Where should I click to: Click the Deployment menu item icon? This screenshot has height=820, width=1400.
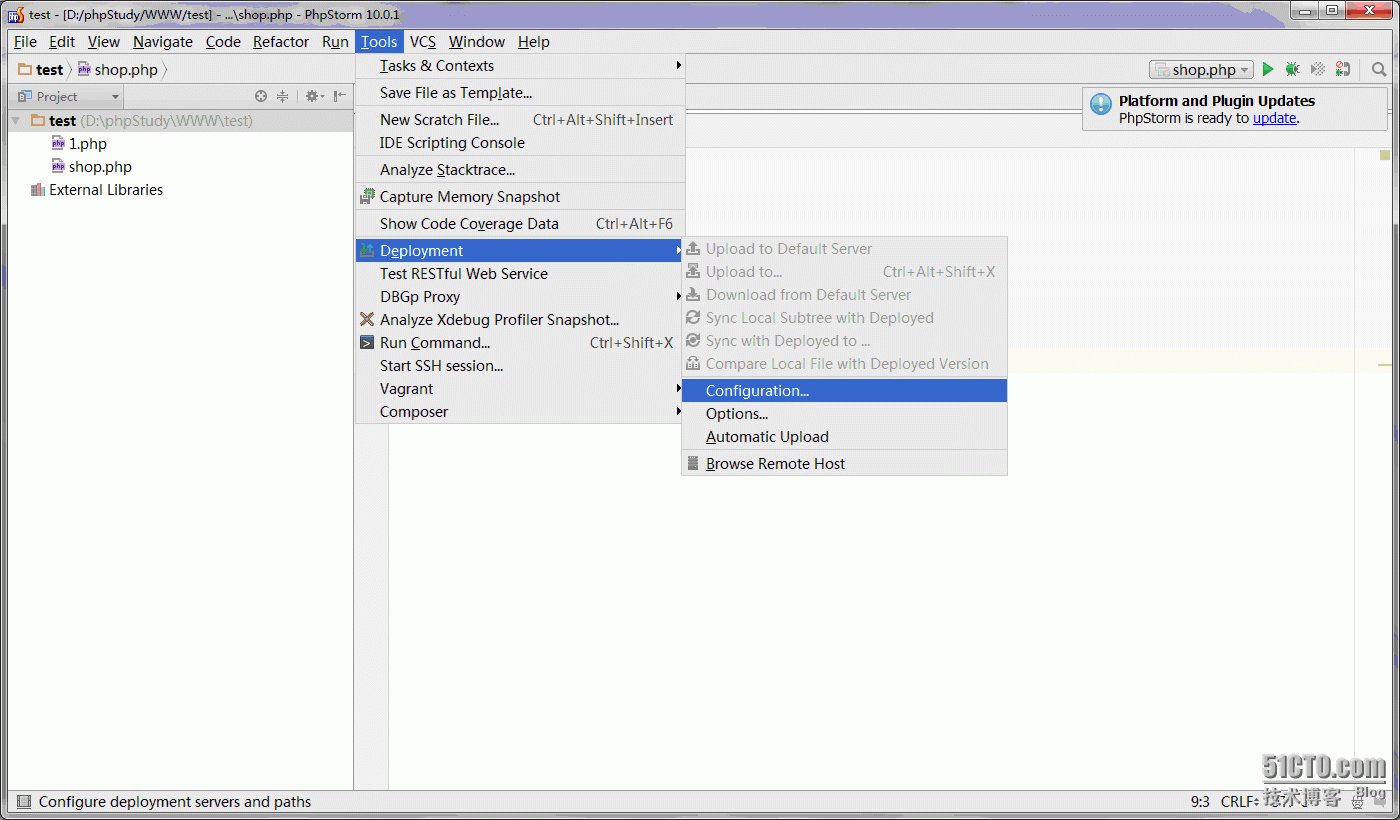[367, 250]
